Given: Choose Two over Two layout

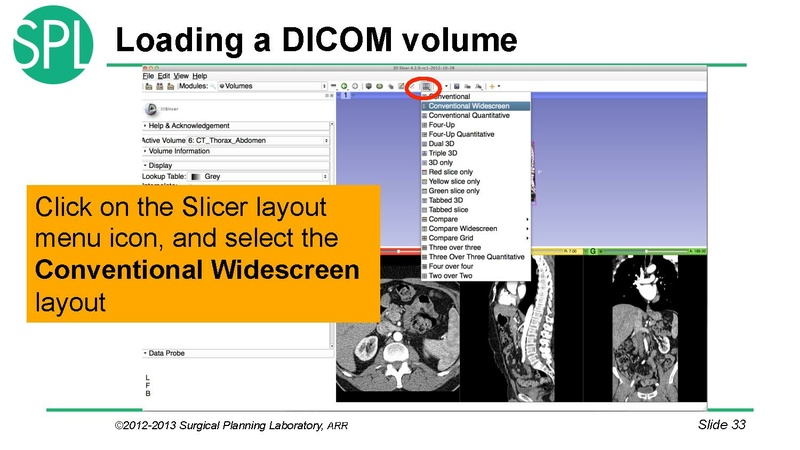Looking at the screenshot, I should (x=476, y=276).
